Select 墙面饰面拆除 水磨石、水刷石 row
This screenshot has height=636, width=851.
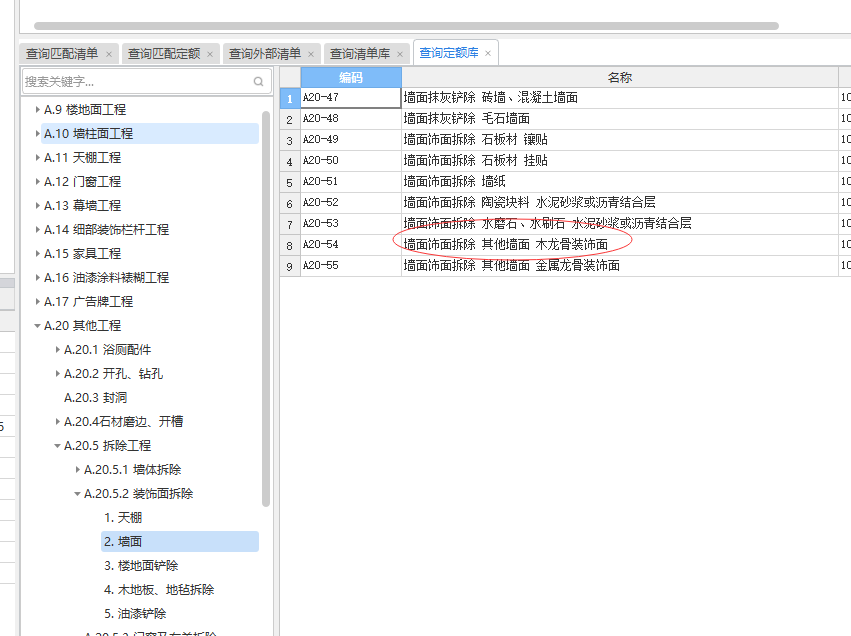coord(620,224)
